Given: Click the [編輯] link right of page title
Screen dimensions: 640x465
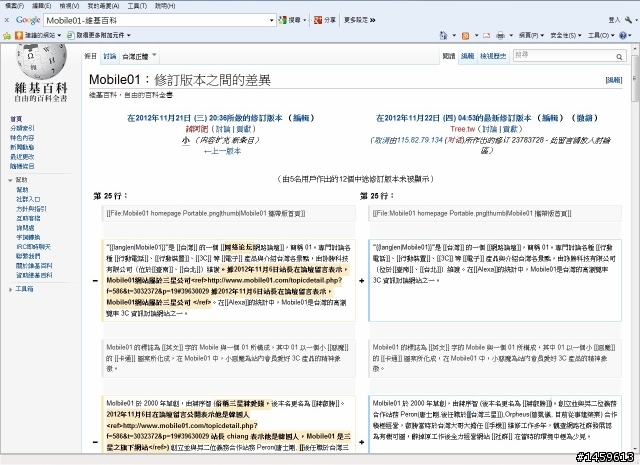Looking at the screenshot, I should pos(613,80).
